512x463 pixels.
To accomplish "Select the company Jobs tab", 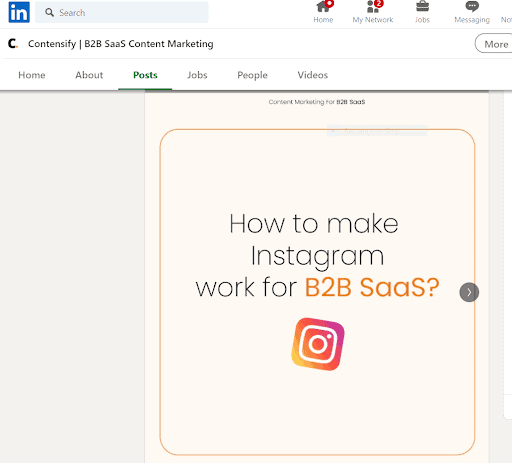I will (x=197, y=75).
